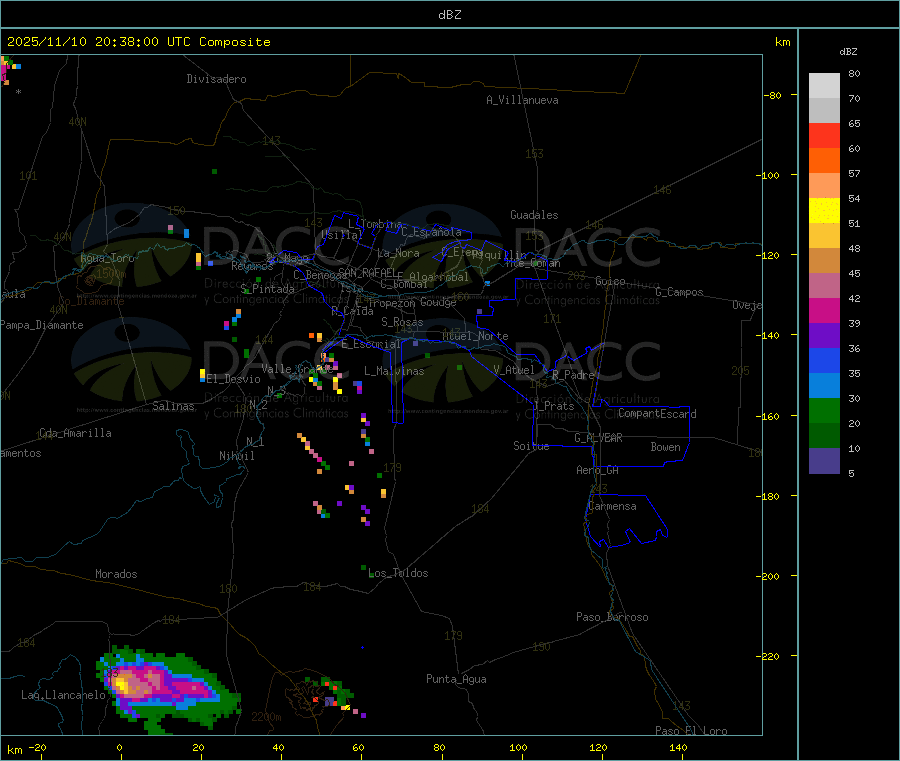Select the green 20 dBZ legend swatch

[x=824, y=410]
